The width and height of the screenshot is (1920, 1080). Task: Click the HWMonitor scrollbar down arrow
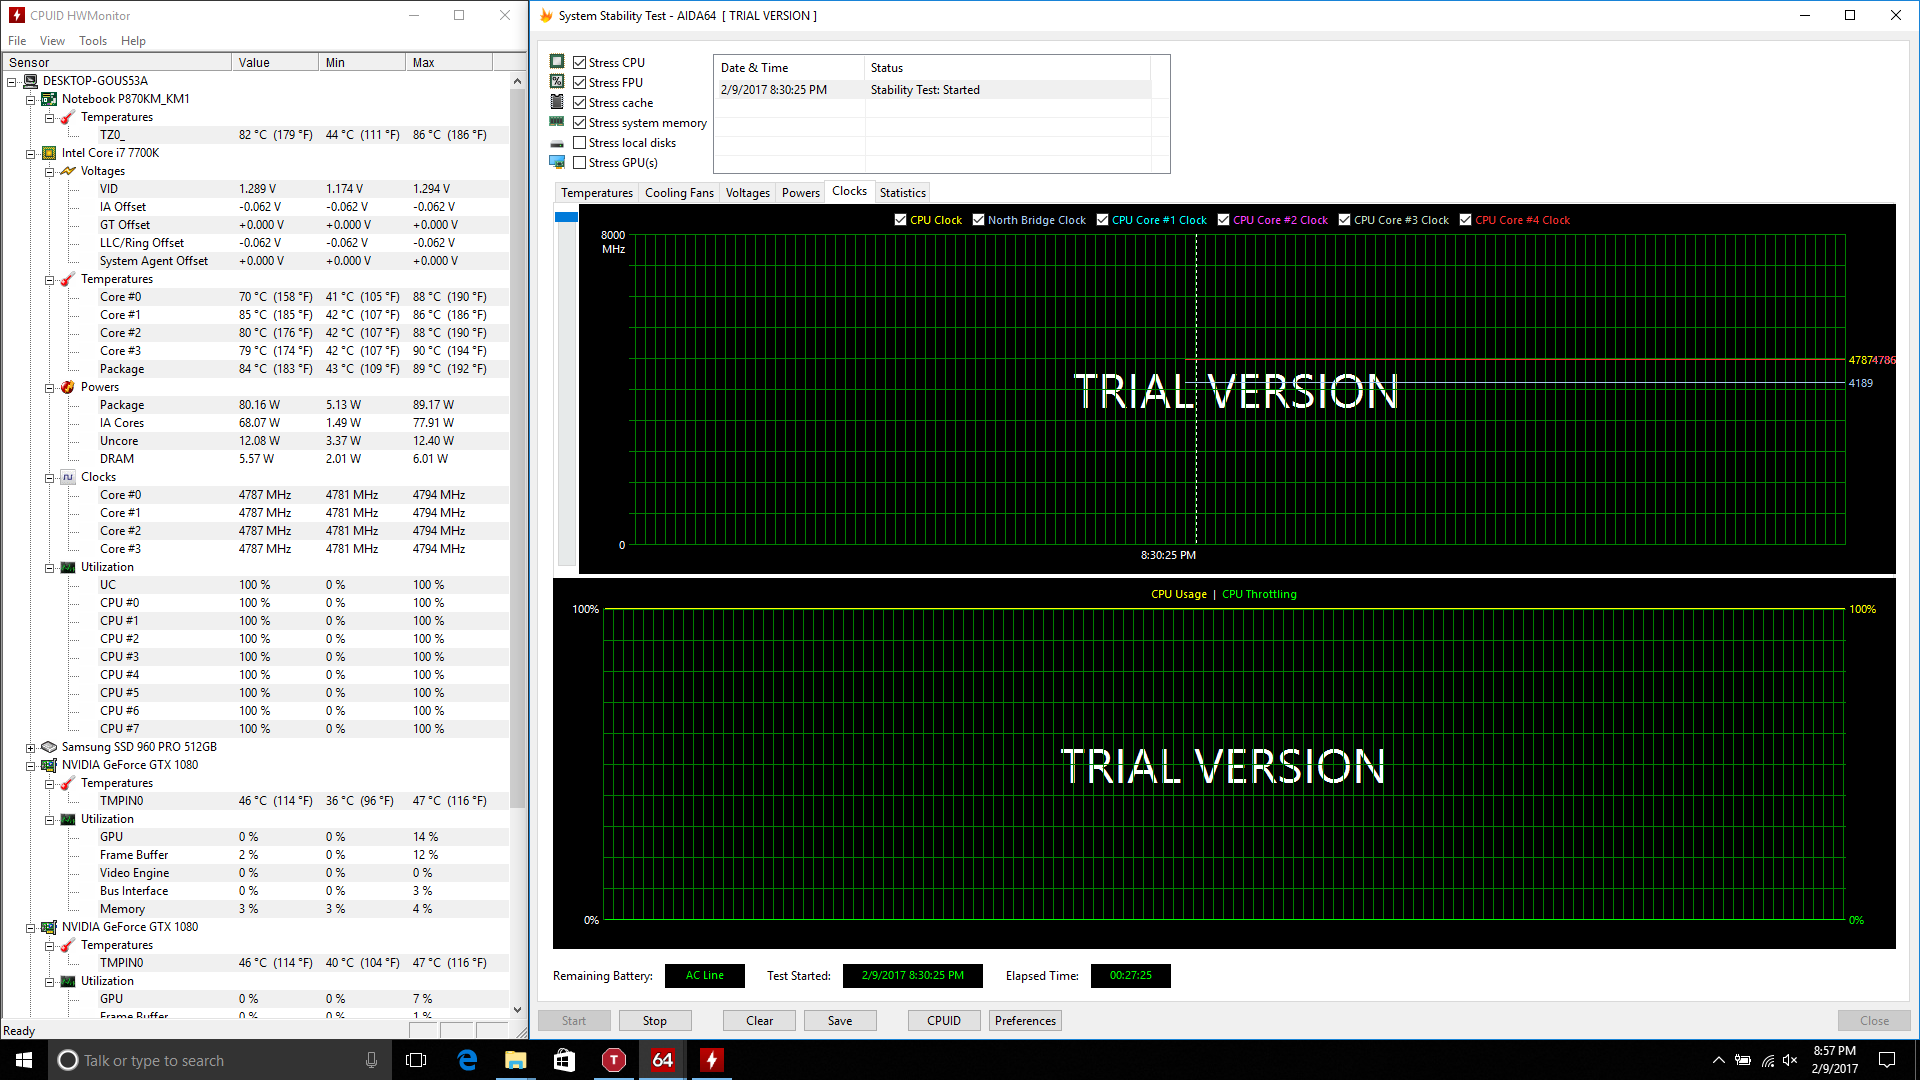click(x=517, y=1010)
